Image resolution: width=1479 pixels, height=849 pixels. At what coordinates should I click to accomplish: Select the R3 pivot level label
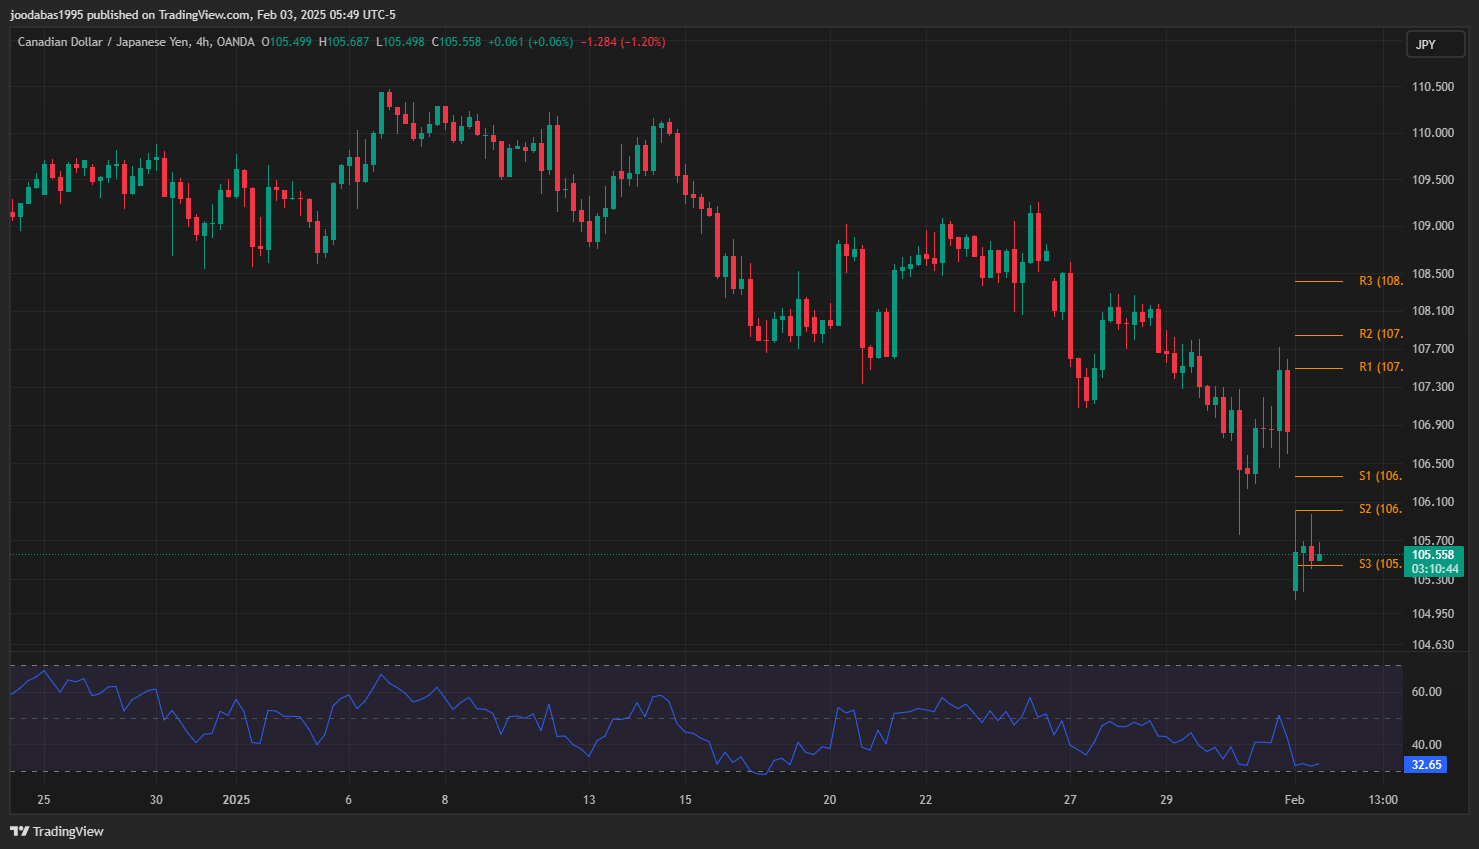coord(1380,281)
